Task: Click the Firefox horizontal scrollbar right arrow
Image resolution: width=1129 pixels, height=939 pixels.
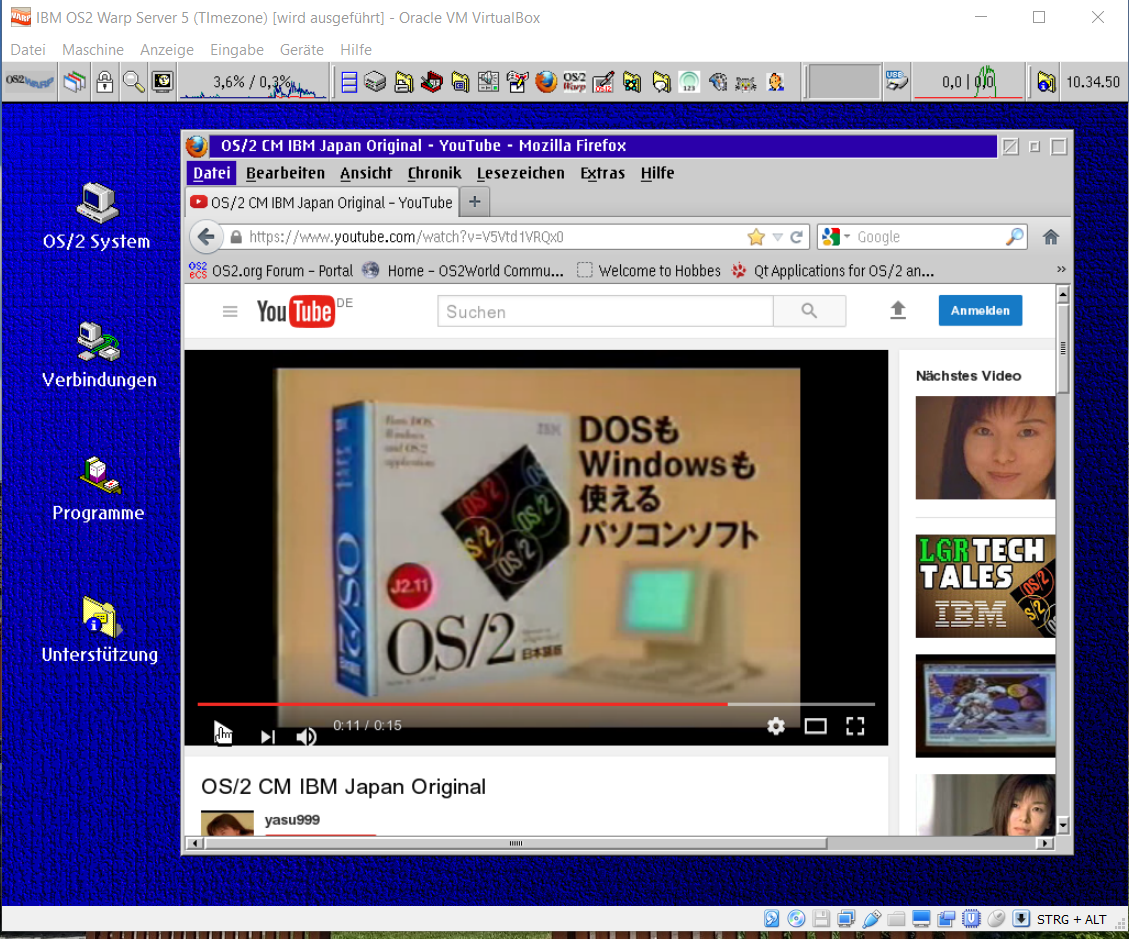Action: 1045,843
